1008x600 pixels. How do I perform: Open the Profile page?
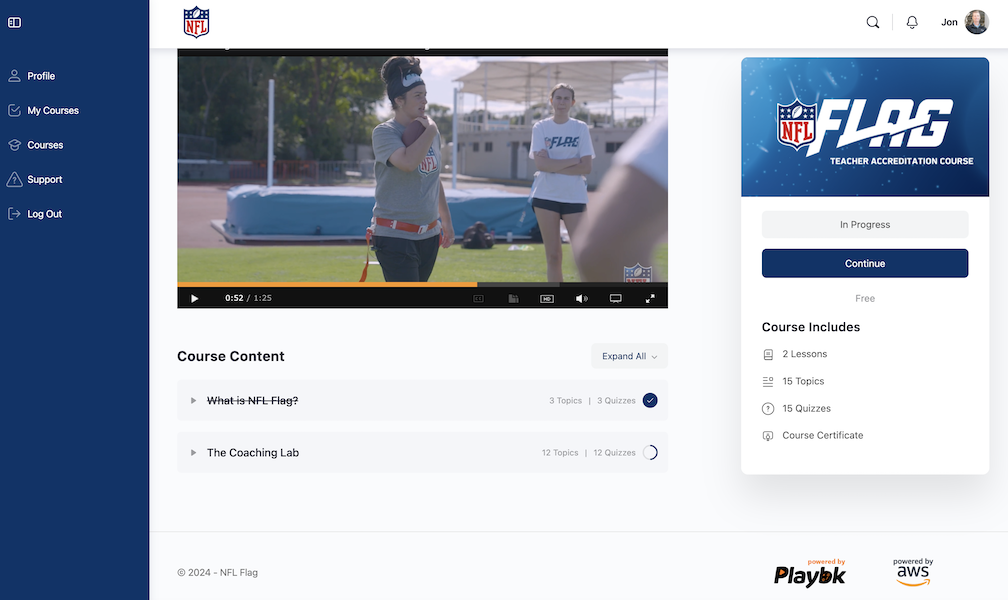point(40,76)
